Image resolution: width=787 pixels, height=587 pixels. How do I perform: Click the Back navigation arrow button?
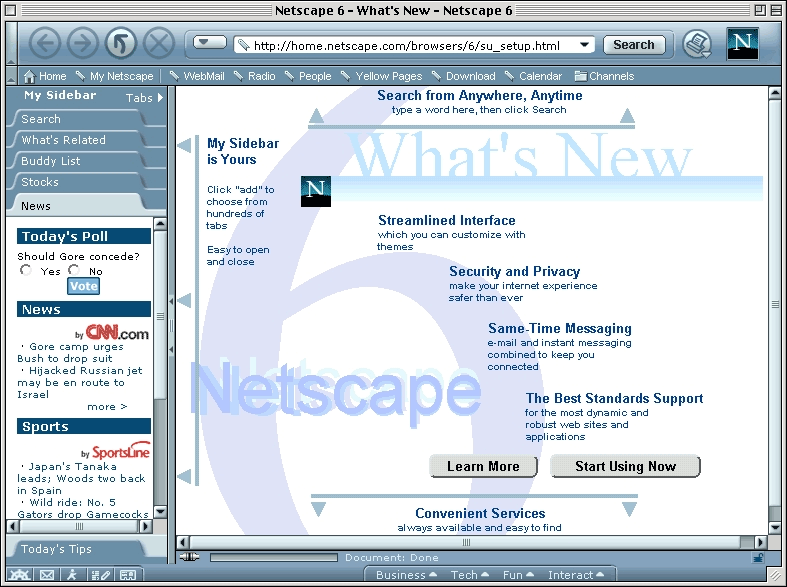46,43
